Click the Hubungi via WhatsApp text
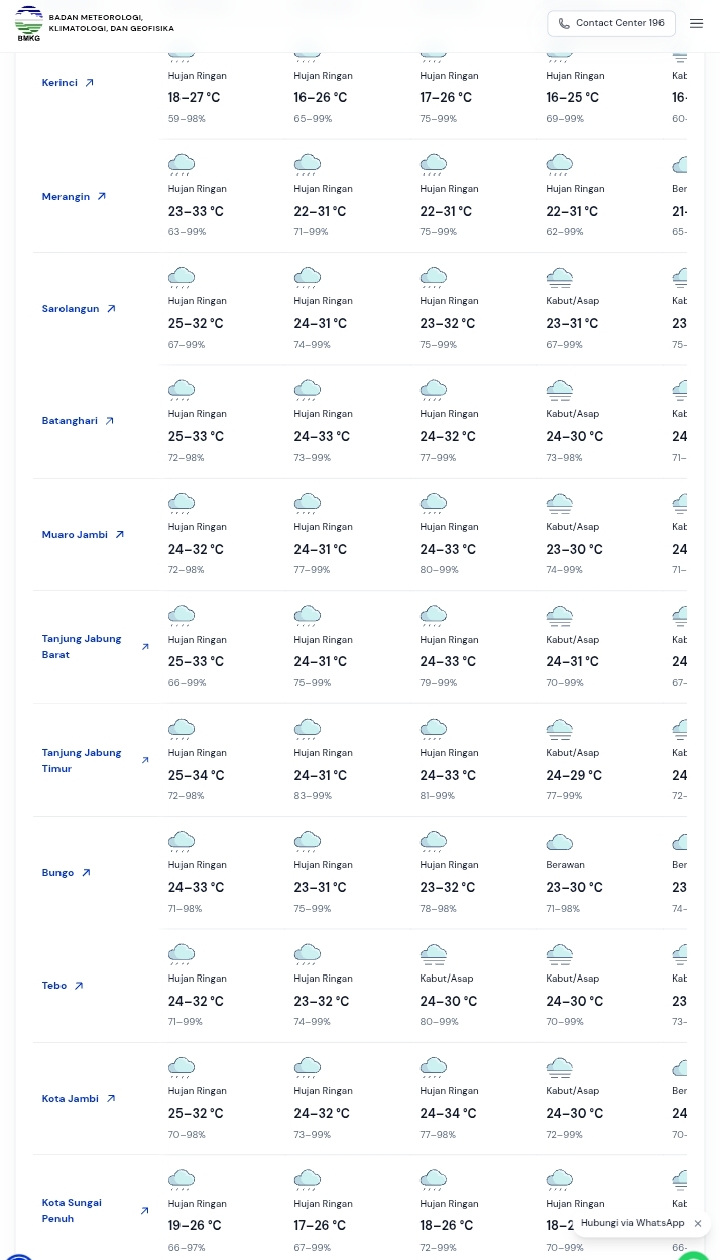The height and width of the screenshot is (1260, 720). [x=632, y=1223]
